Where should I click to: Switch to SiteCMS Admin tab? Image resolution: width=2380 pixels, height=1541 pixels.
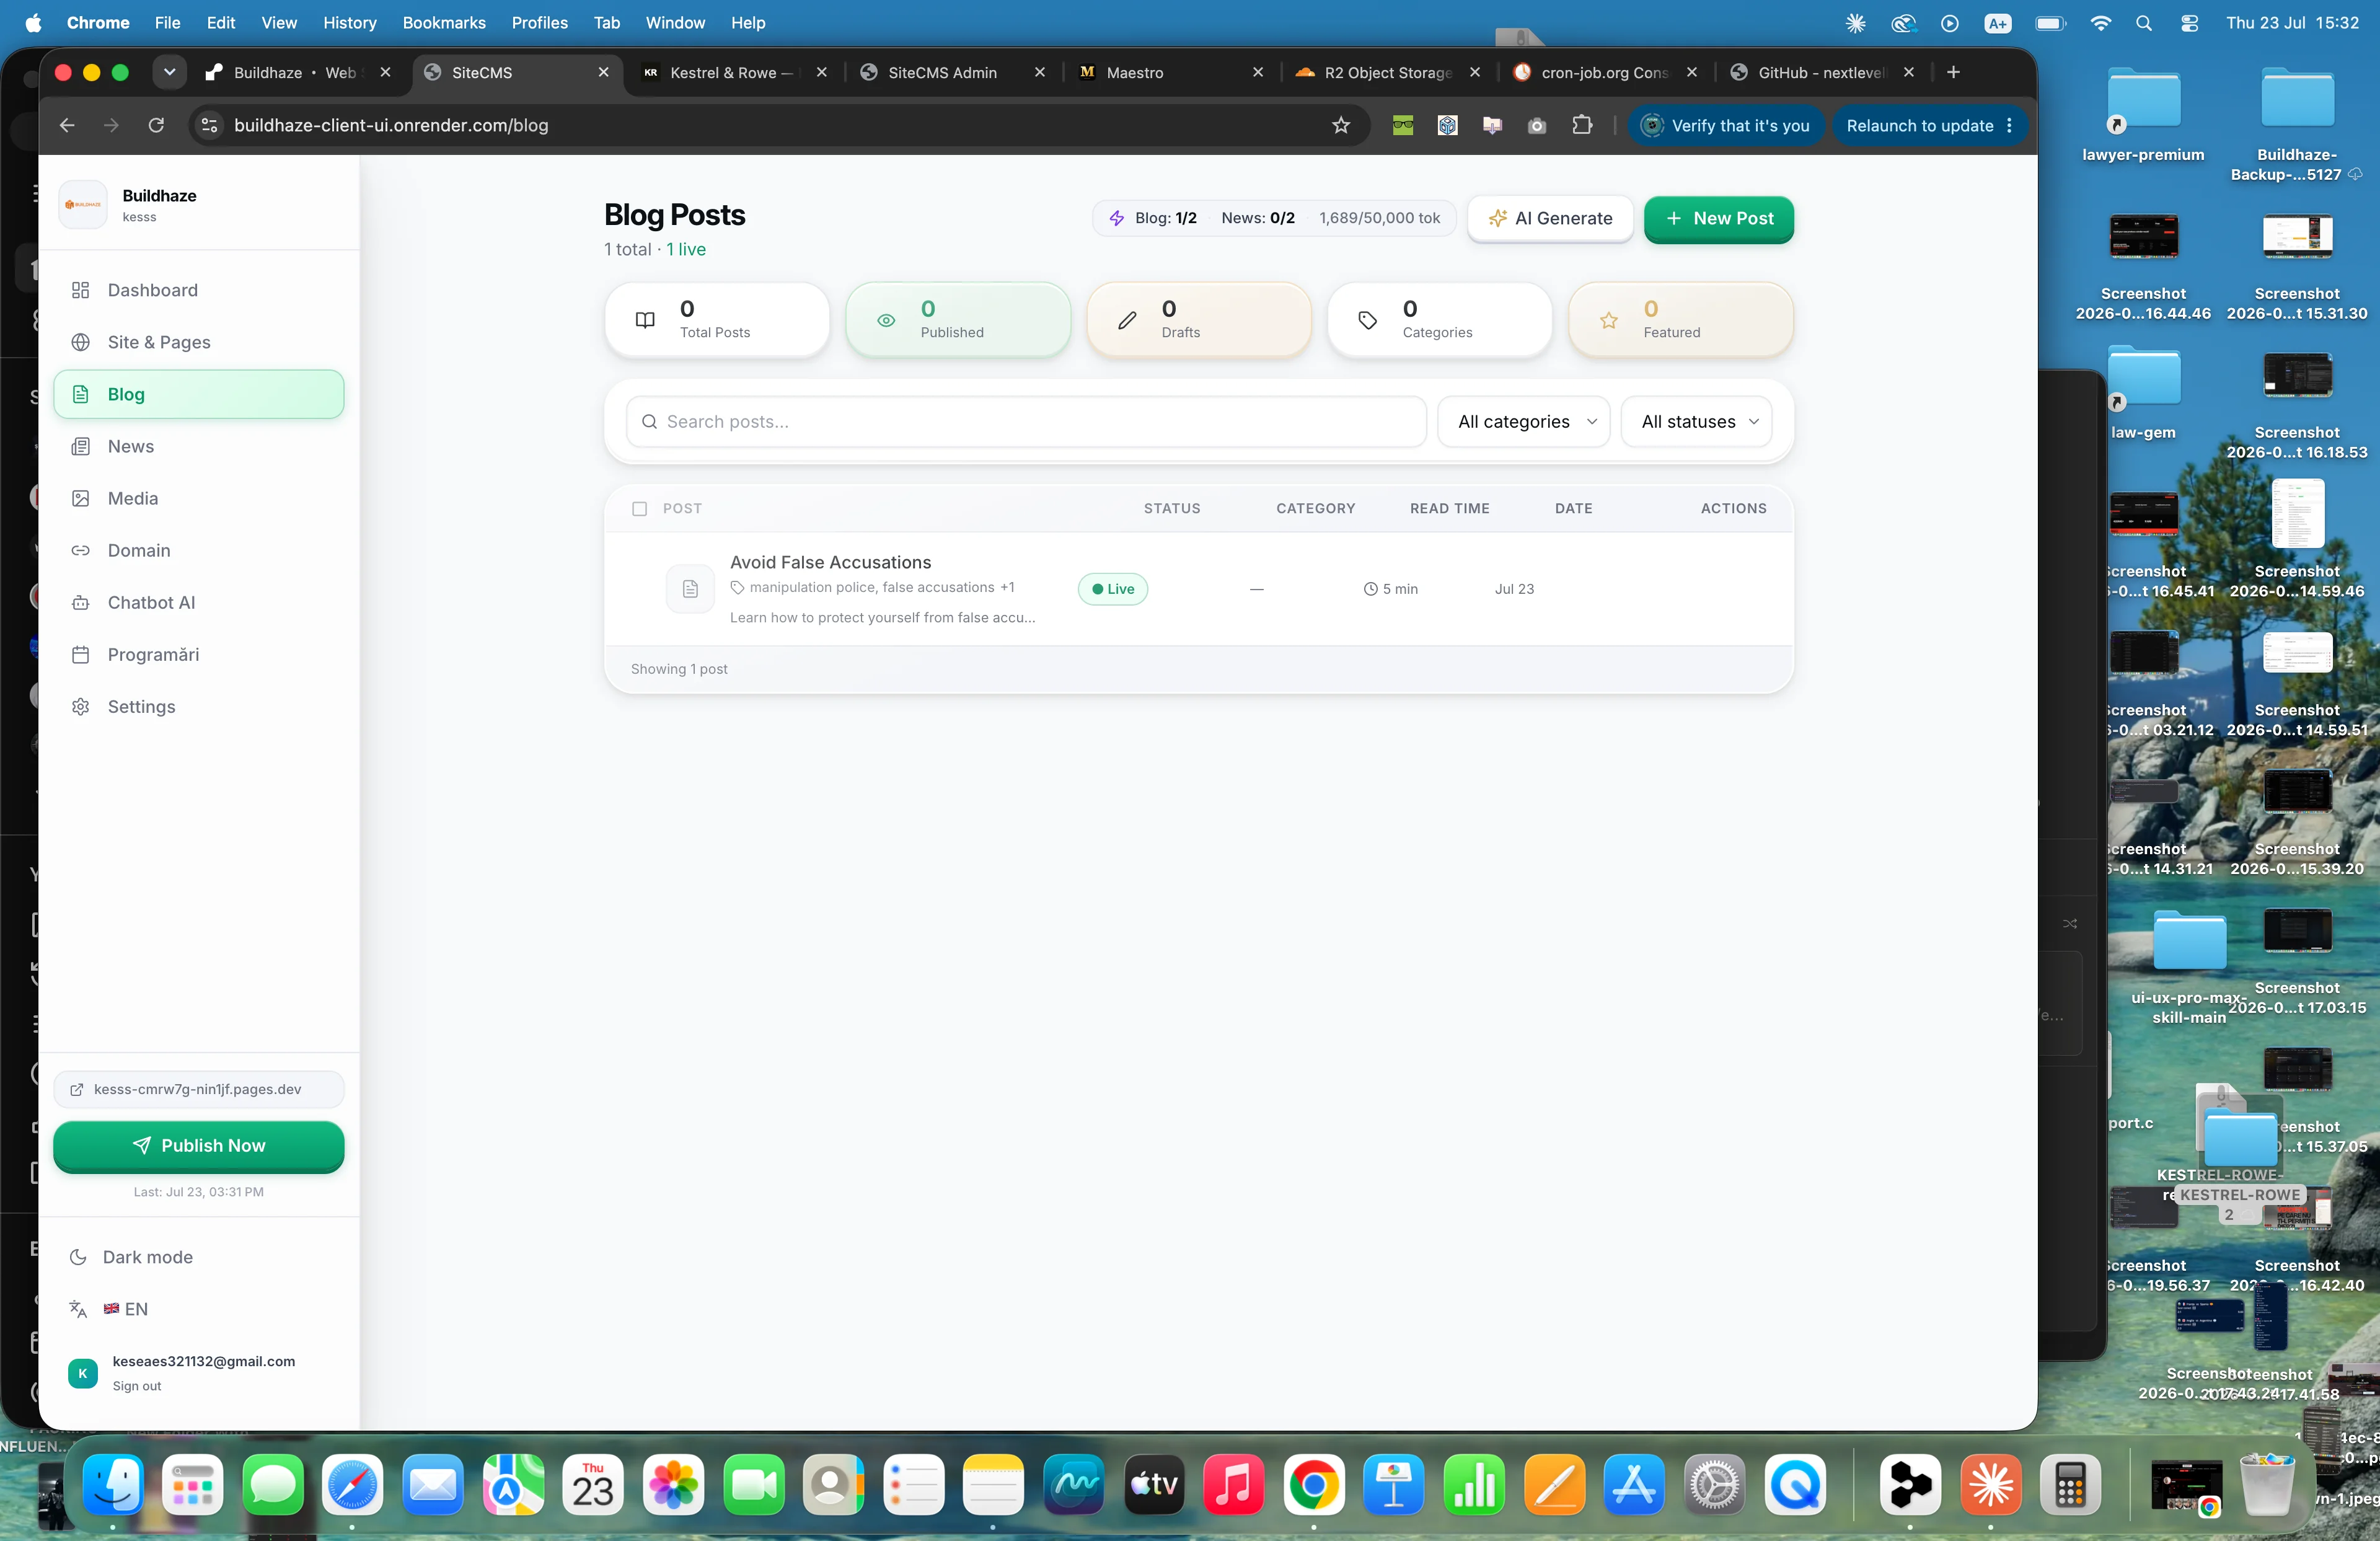952,72
